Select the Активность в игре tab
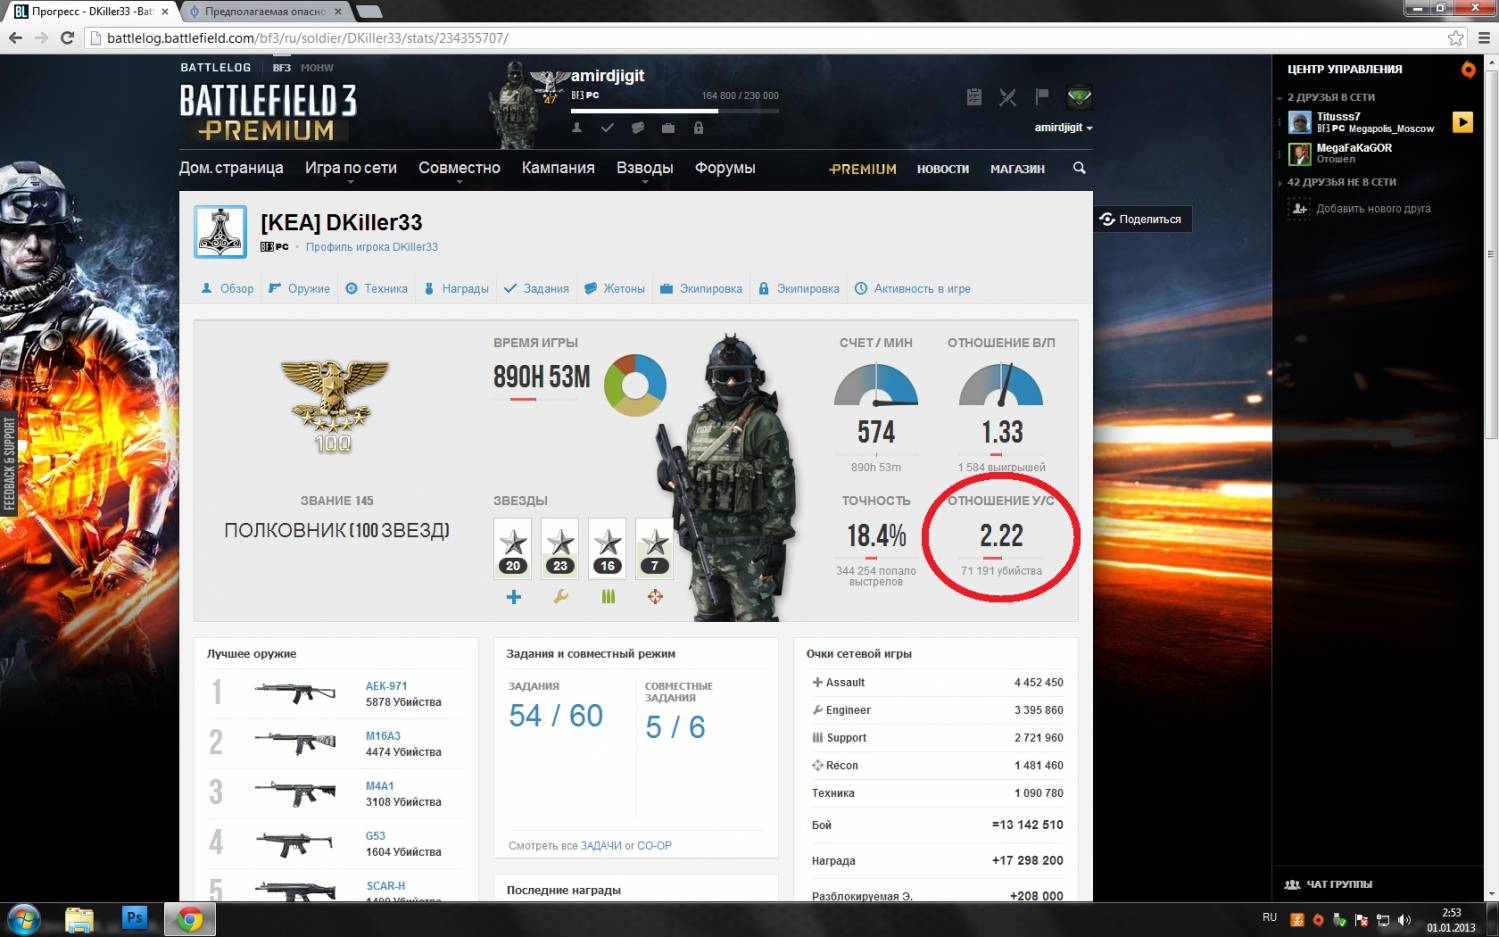 tap(912, 289)
